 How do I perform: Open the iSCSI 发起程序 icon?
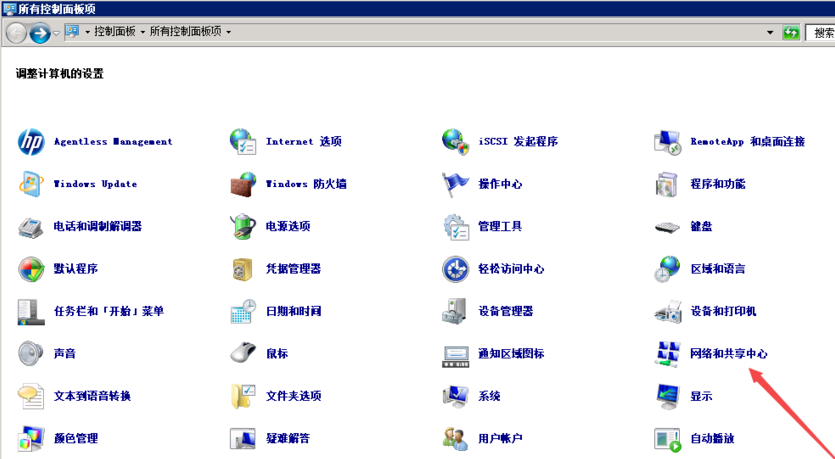[456, 142]
